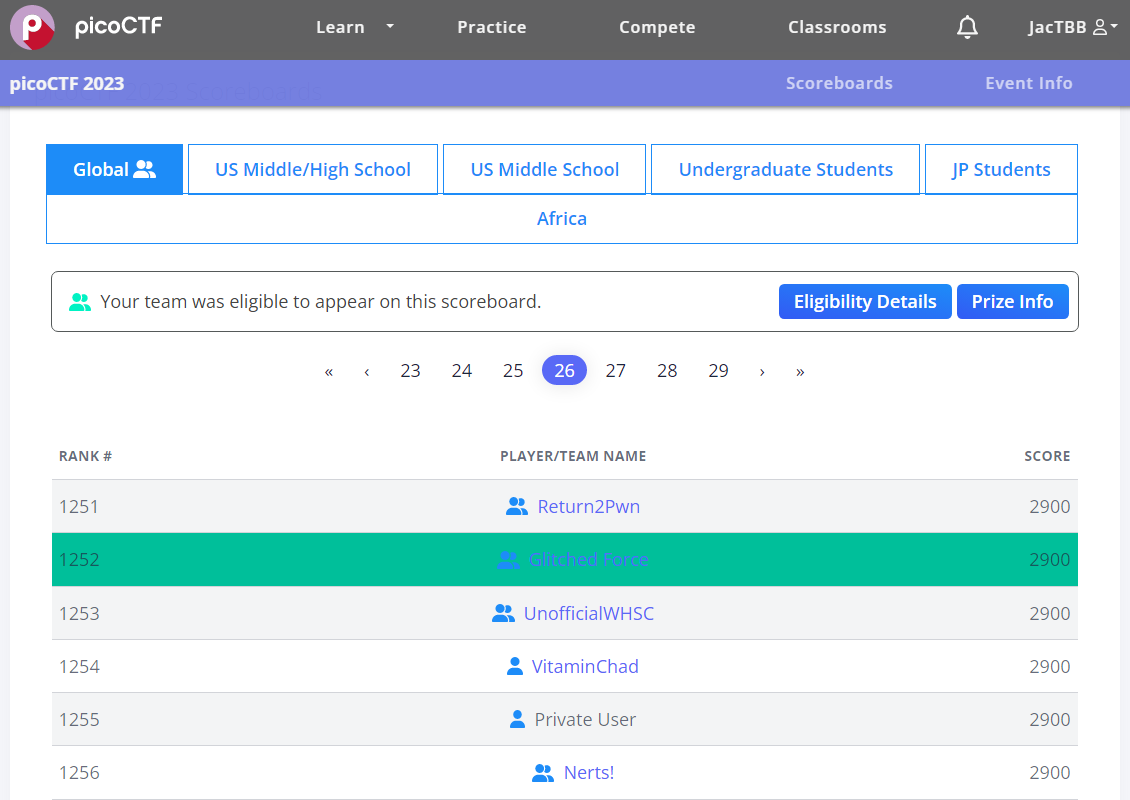Image resolution: width=1130 pixels, height=800 pixels.
Task: Click the 2900 score for VitaminChad
Action: pyautogui.click(x=1049, y=667)
